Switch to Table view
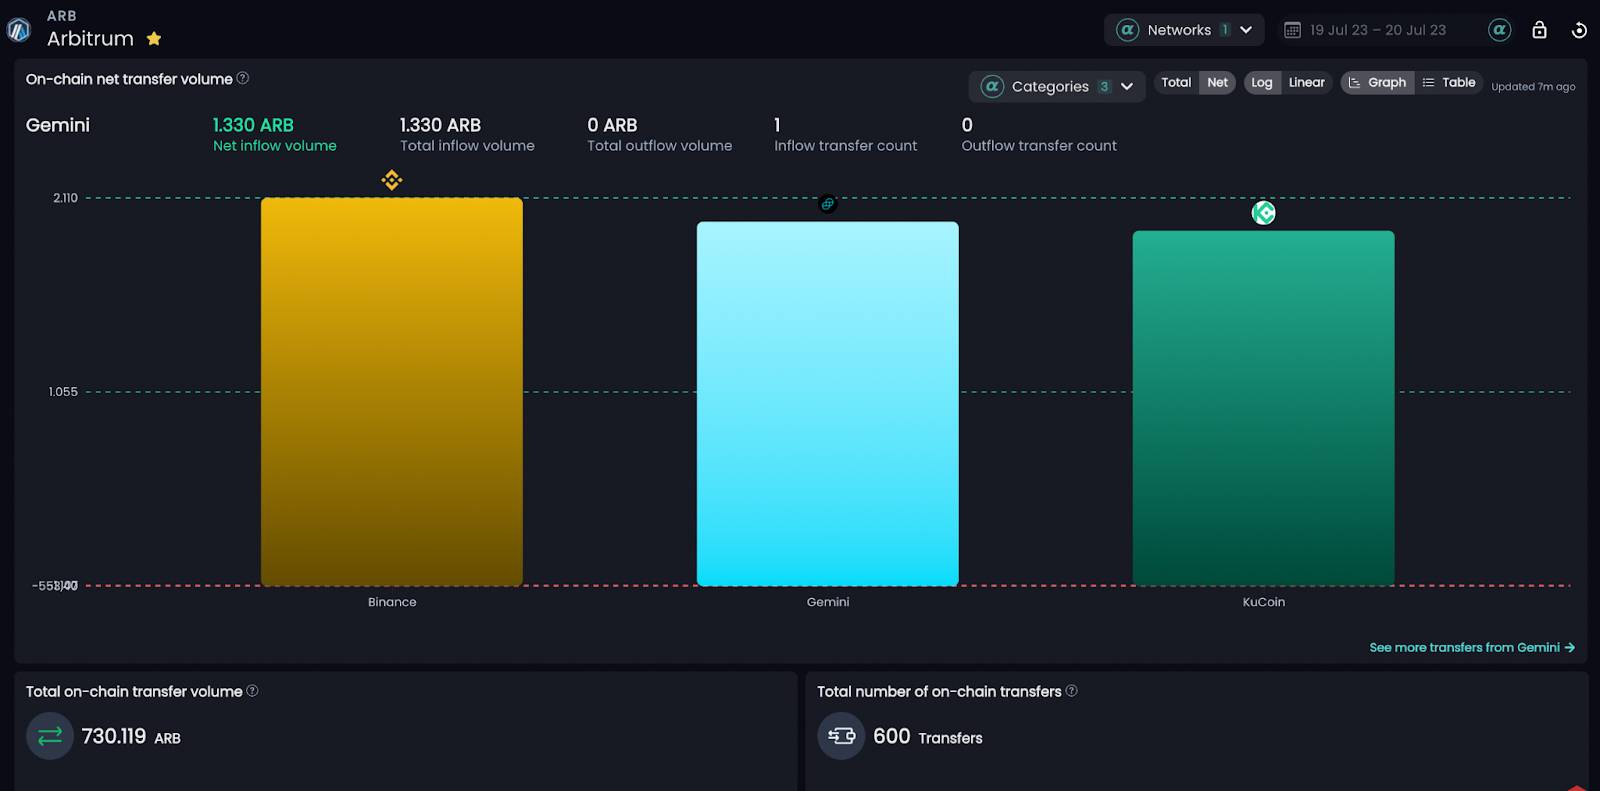 [1449, 82]
